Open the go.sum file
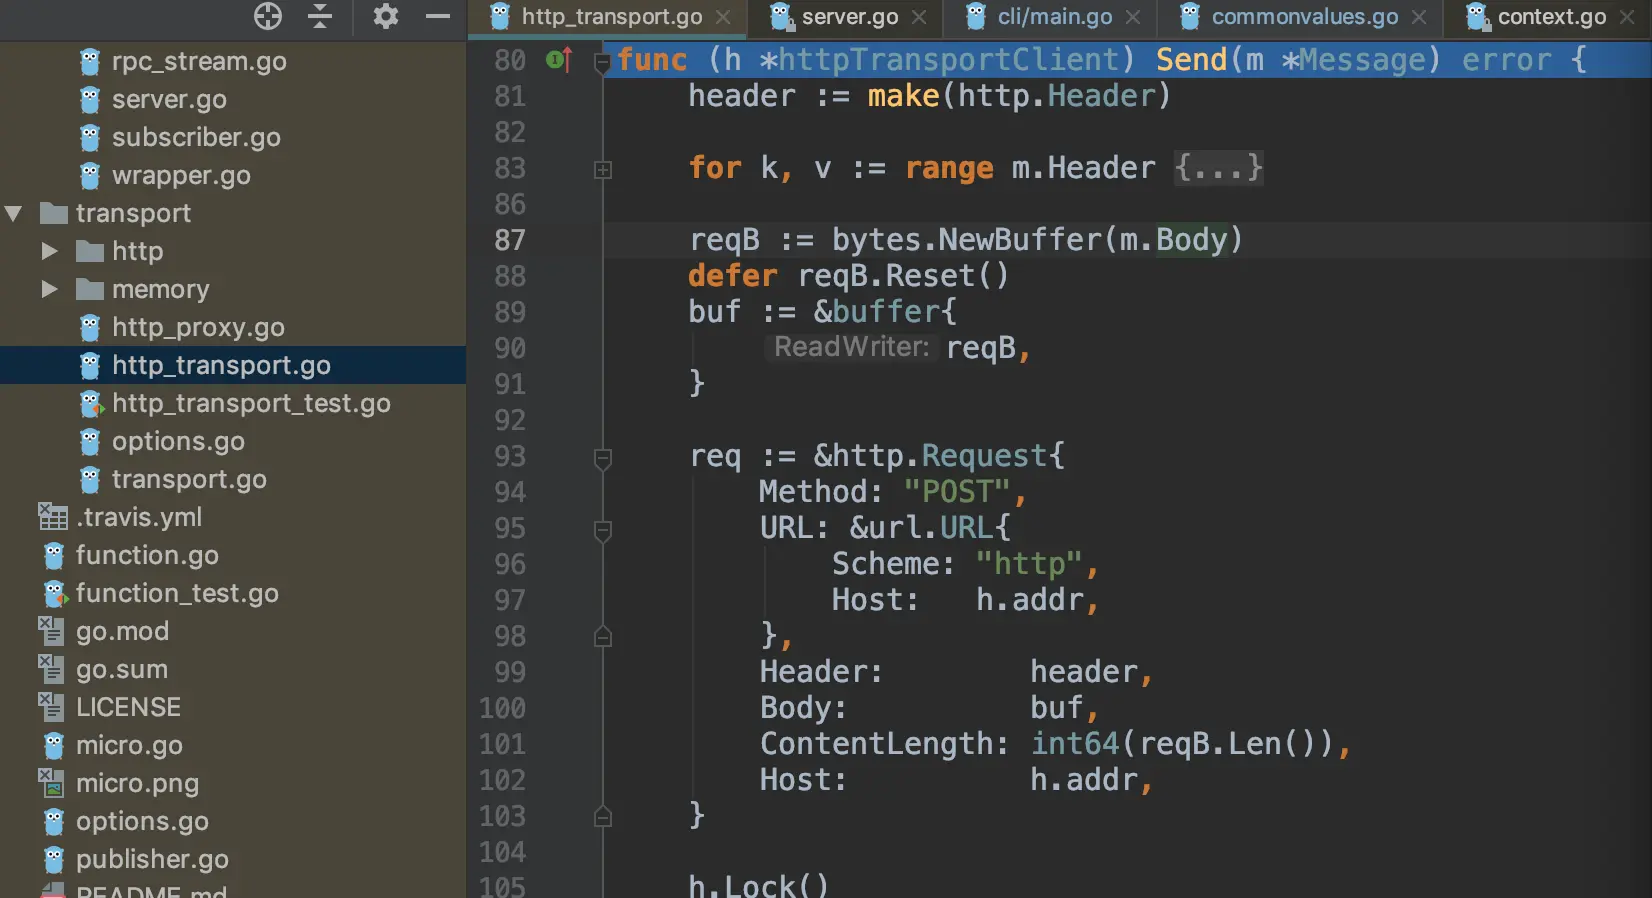 (x=122, y=669)
